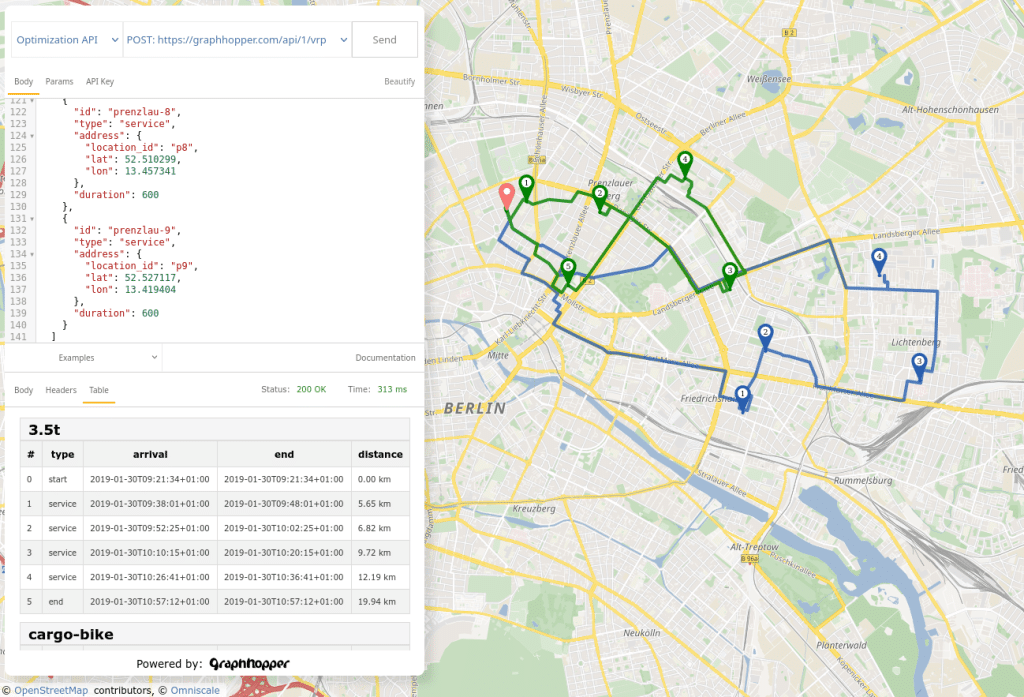1024x697 pixels.
Task: Collapse the JSON object at line 131
Action: [33, 219]
